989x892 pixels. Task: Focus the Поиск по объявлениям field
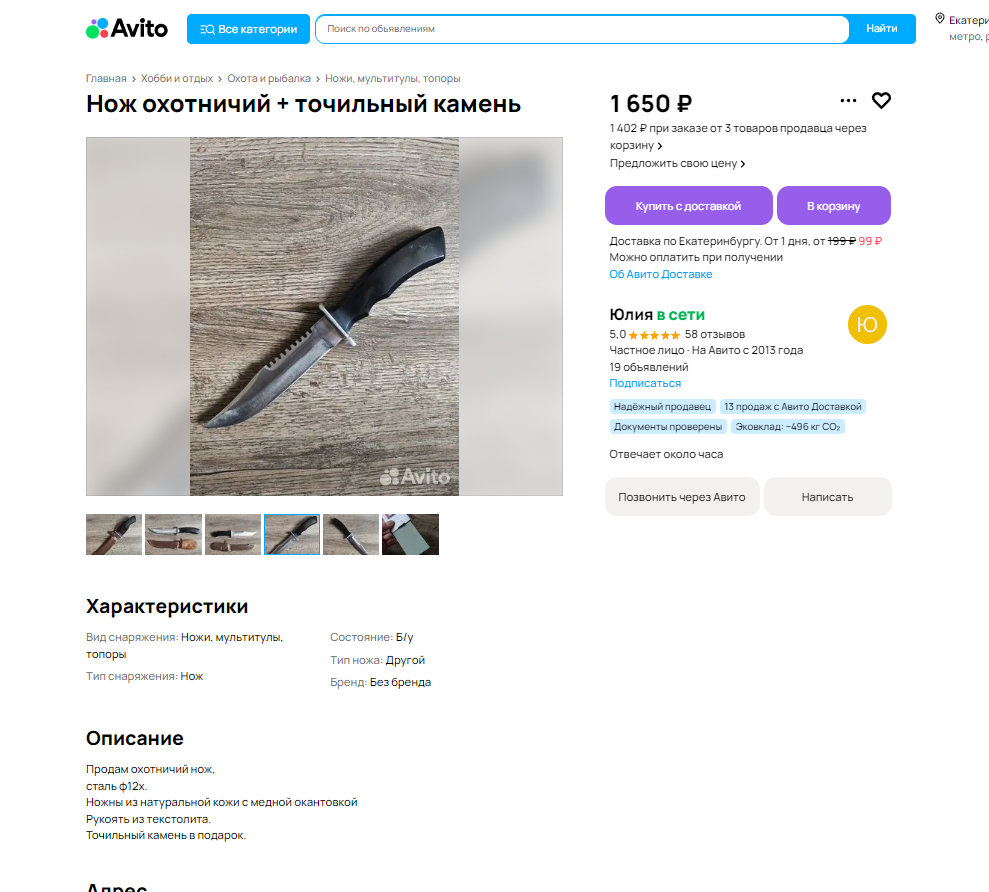(582, 29)
